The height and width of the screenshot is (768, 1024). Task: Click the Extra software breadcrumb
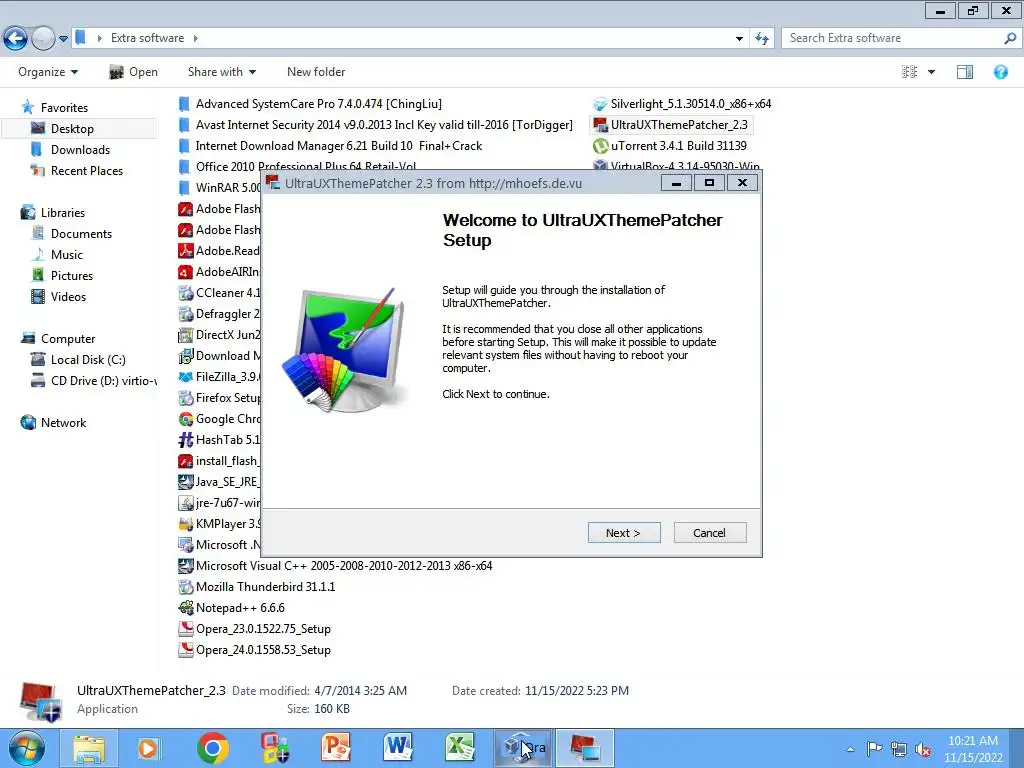[x=147, y=38]
